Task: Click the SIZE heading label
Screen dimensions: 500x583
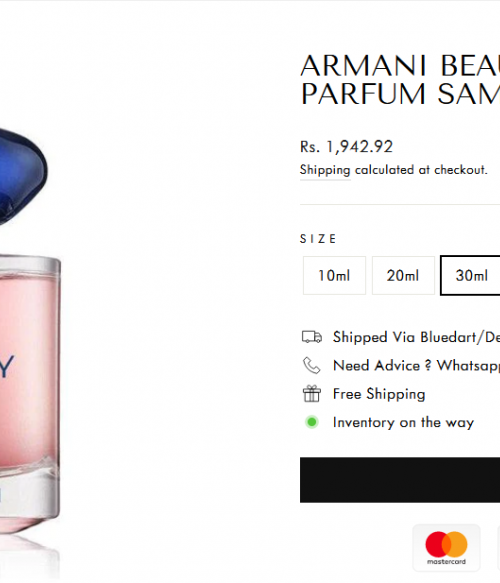Action: pyautogui.click(x=318, y=239)
